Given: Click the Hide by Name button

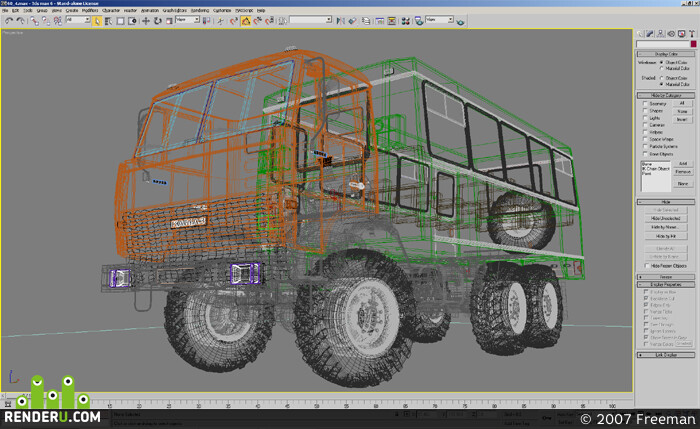Looking at the screenshot, I should point(665,227).
